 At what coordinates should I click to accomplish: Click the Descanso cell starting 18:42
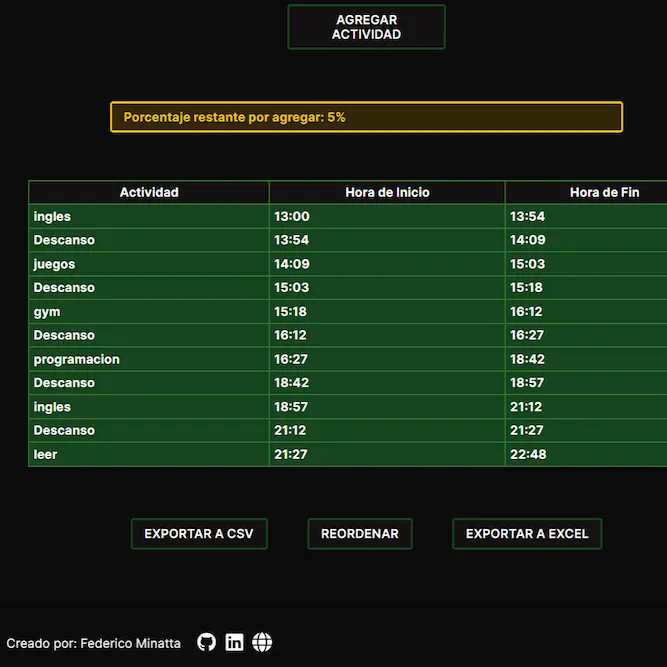149,383
